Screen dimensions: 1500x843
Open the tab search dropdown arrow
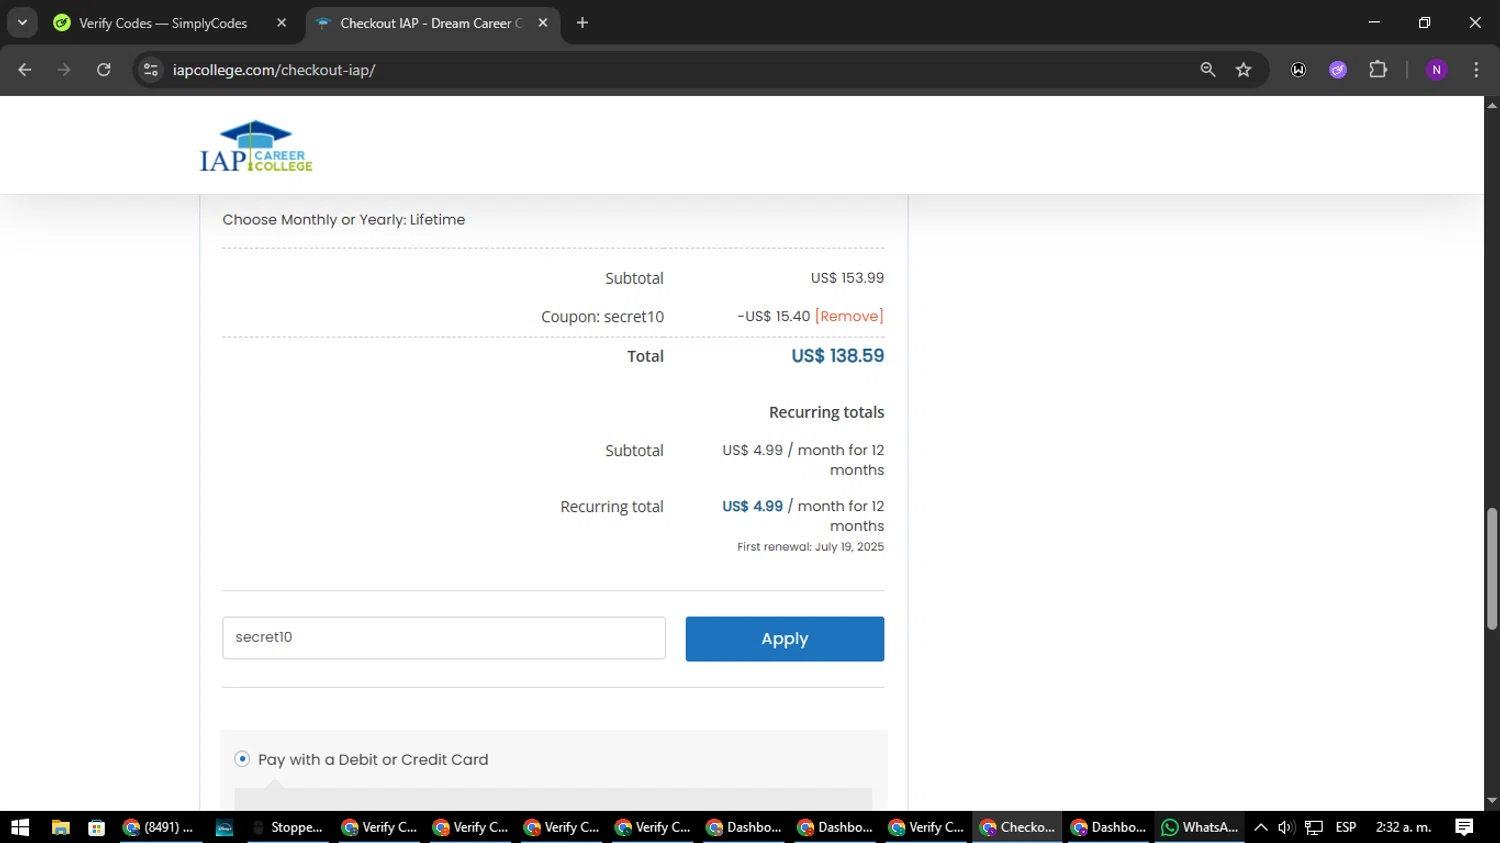22,22
